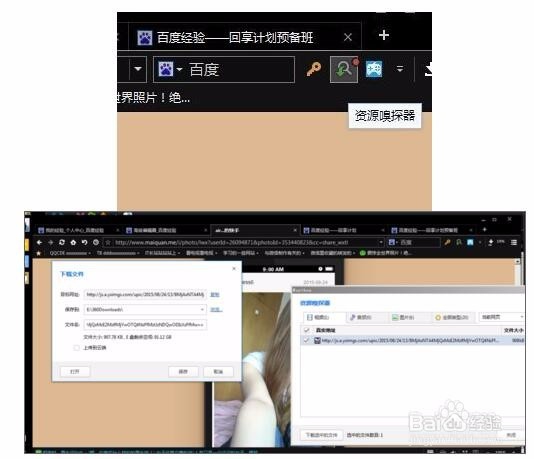Go forward with the browser forward arrow
The image size is (534, 459).
click(51, 242)
